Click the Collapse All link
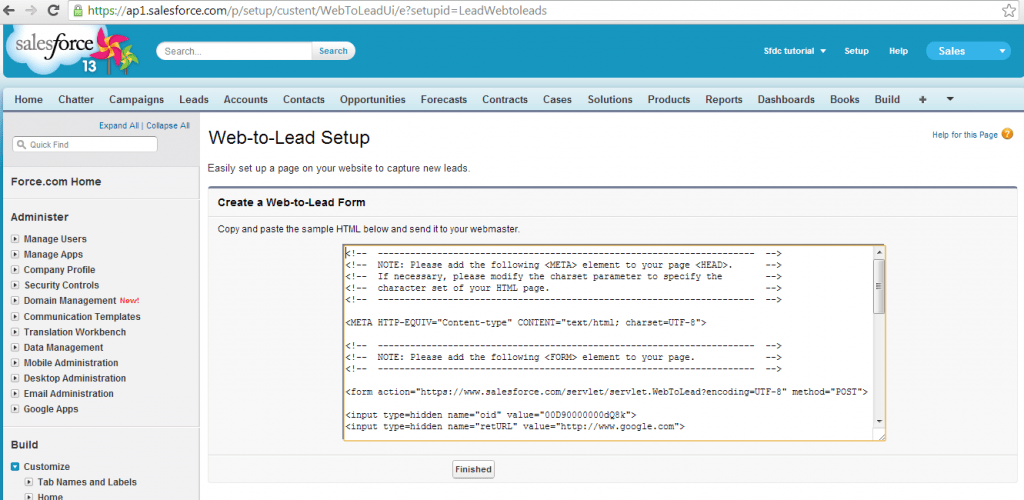This screenshot has height=500, width=1024. pos(168,125)
